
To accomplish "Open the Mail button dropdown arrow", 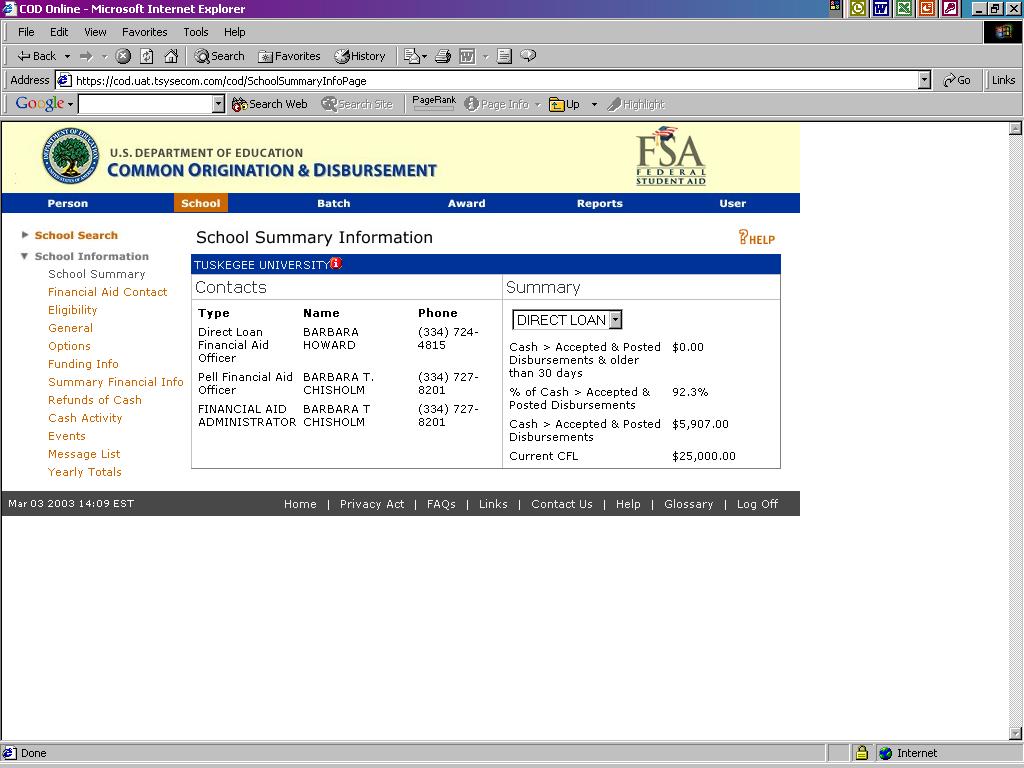I will pos(424,57).
